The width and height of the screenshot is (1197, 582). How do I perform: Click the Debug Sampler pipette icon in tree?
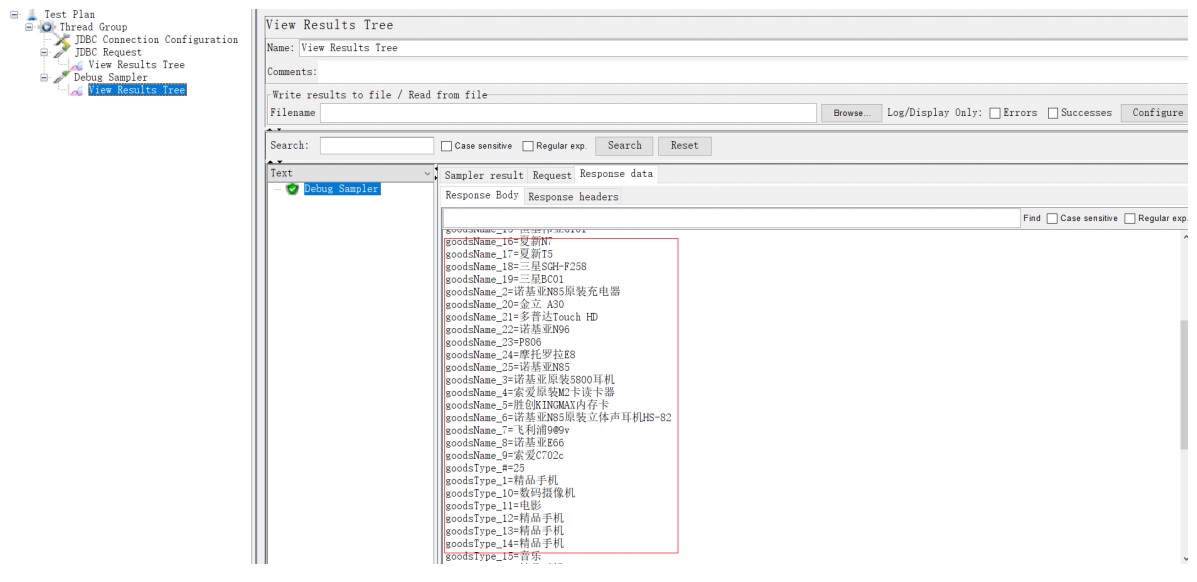62,77
